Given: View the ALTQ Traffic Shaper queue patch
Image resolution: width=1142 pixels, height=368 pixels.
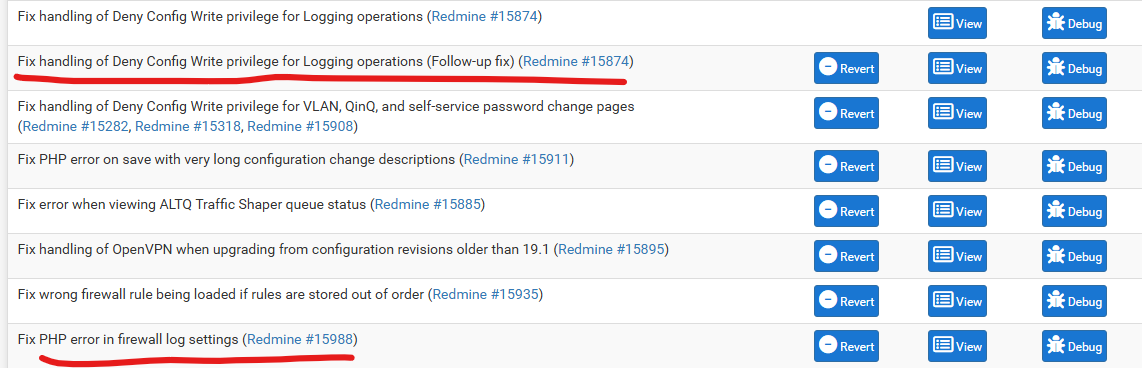Looking at the screenshot, I should pos(957,211).
